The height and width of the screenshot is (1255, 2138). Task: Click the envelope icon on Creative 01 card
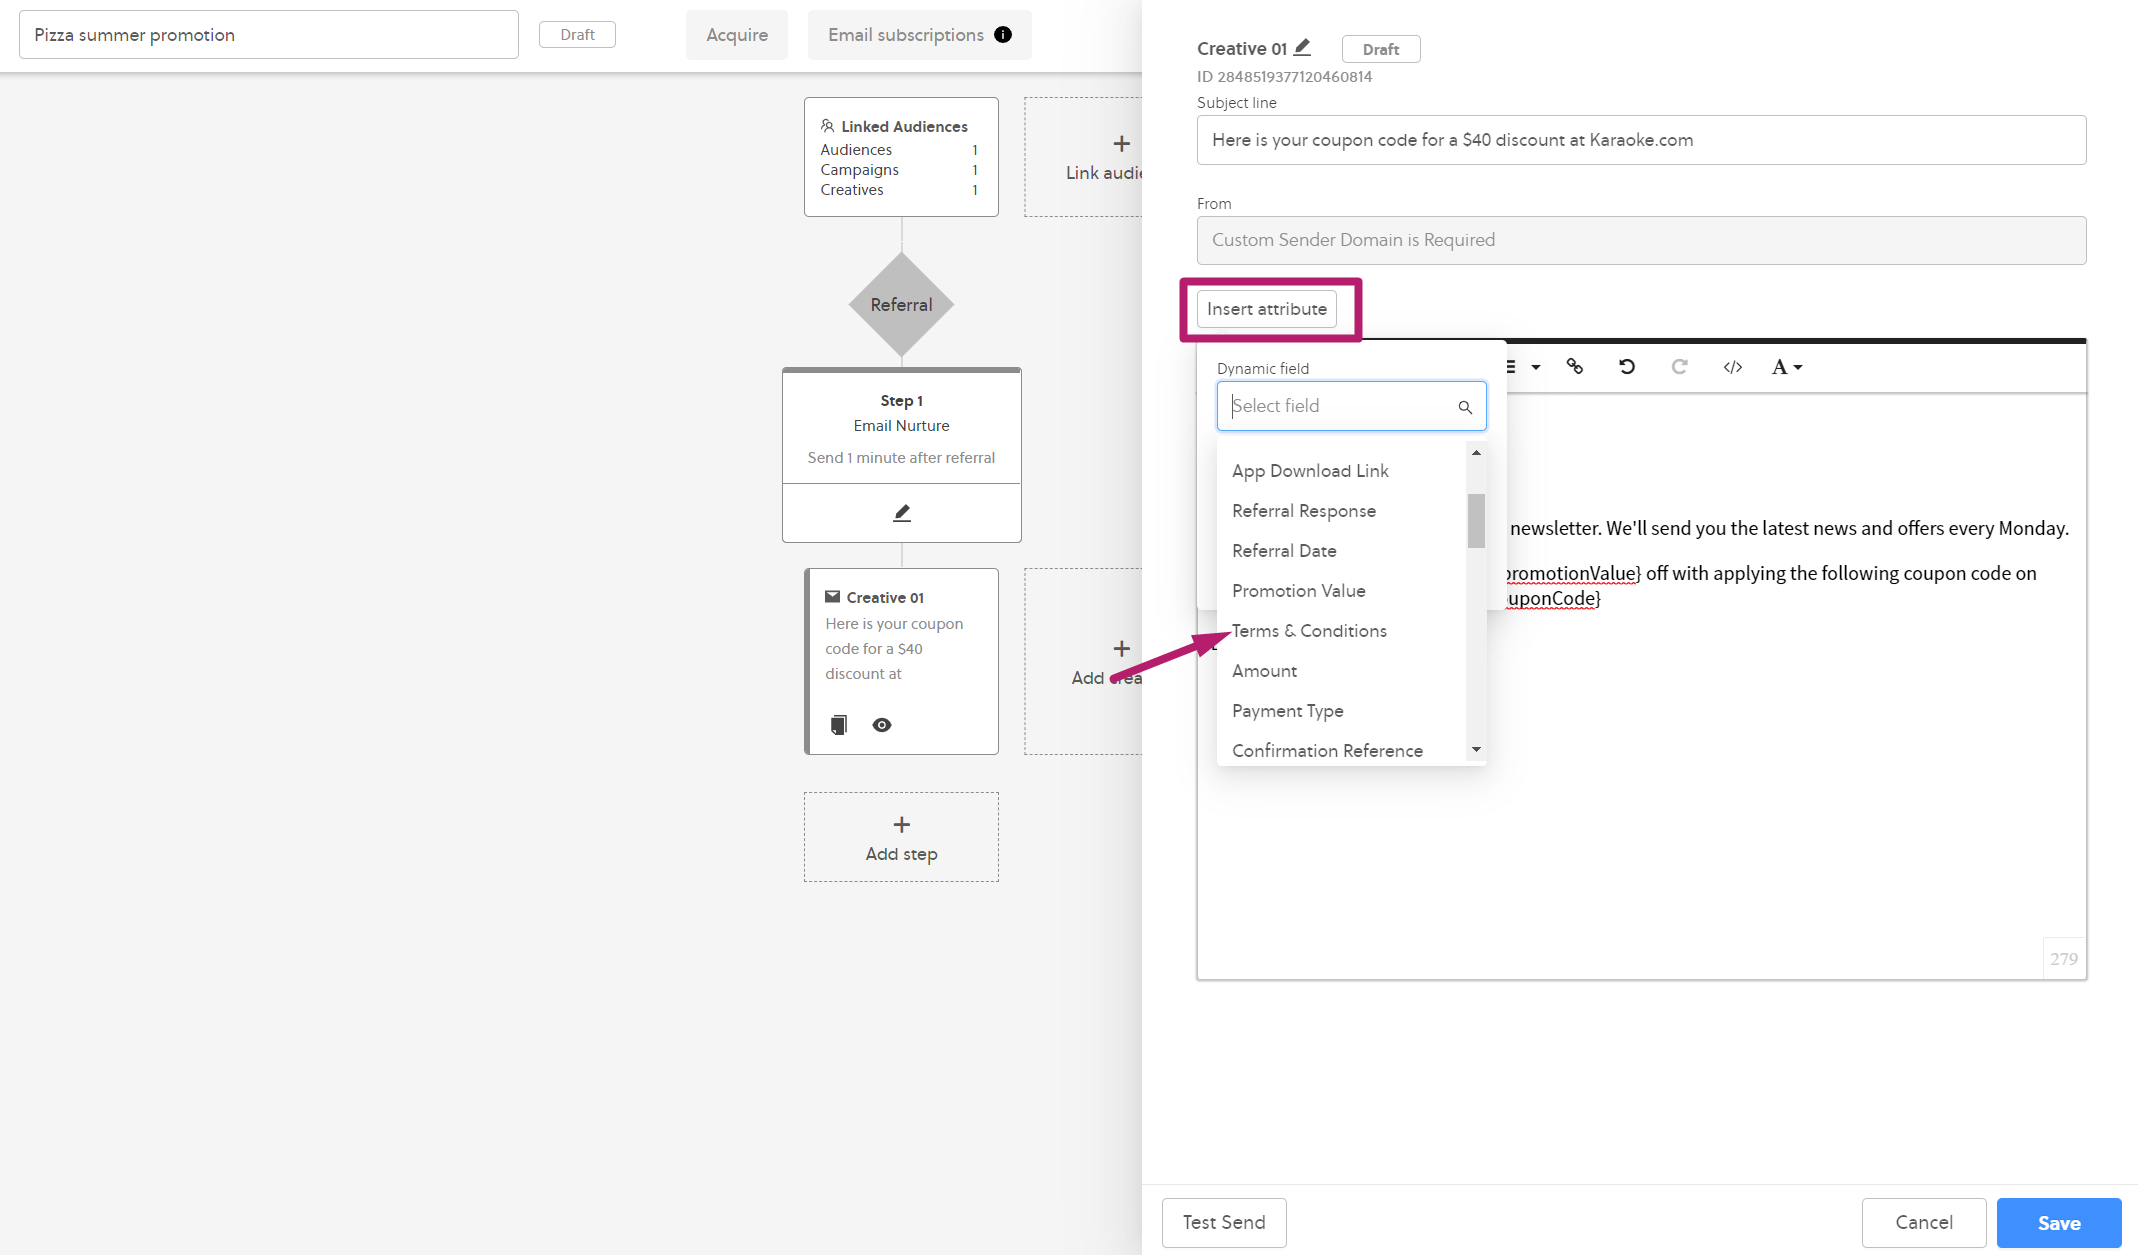pyautogui.click(x=832, y=597)
